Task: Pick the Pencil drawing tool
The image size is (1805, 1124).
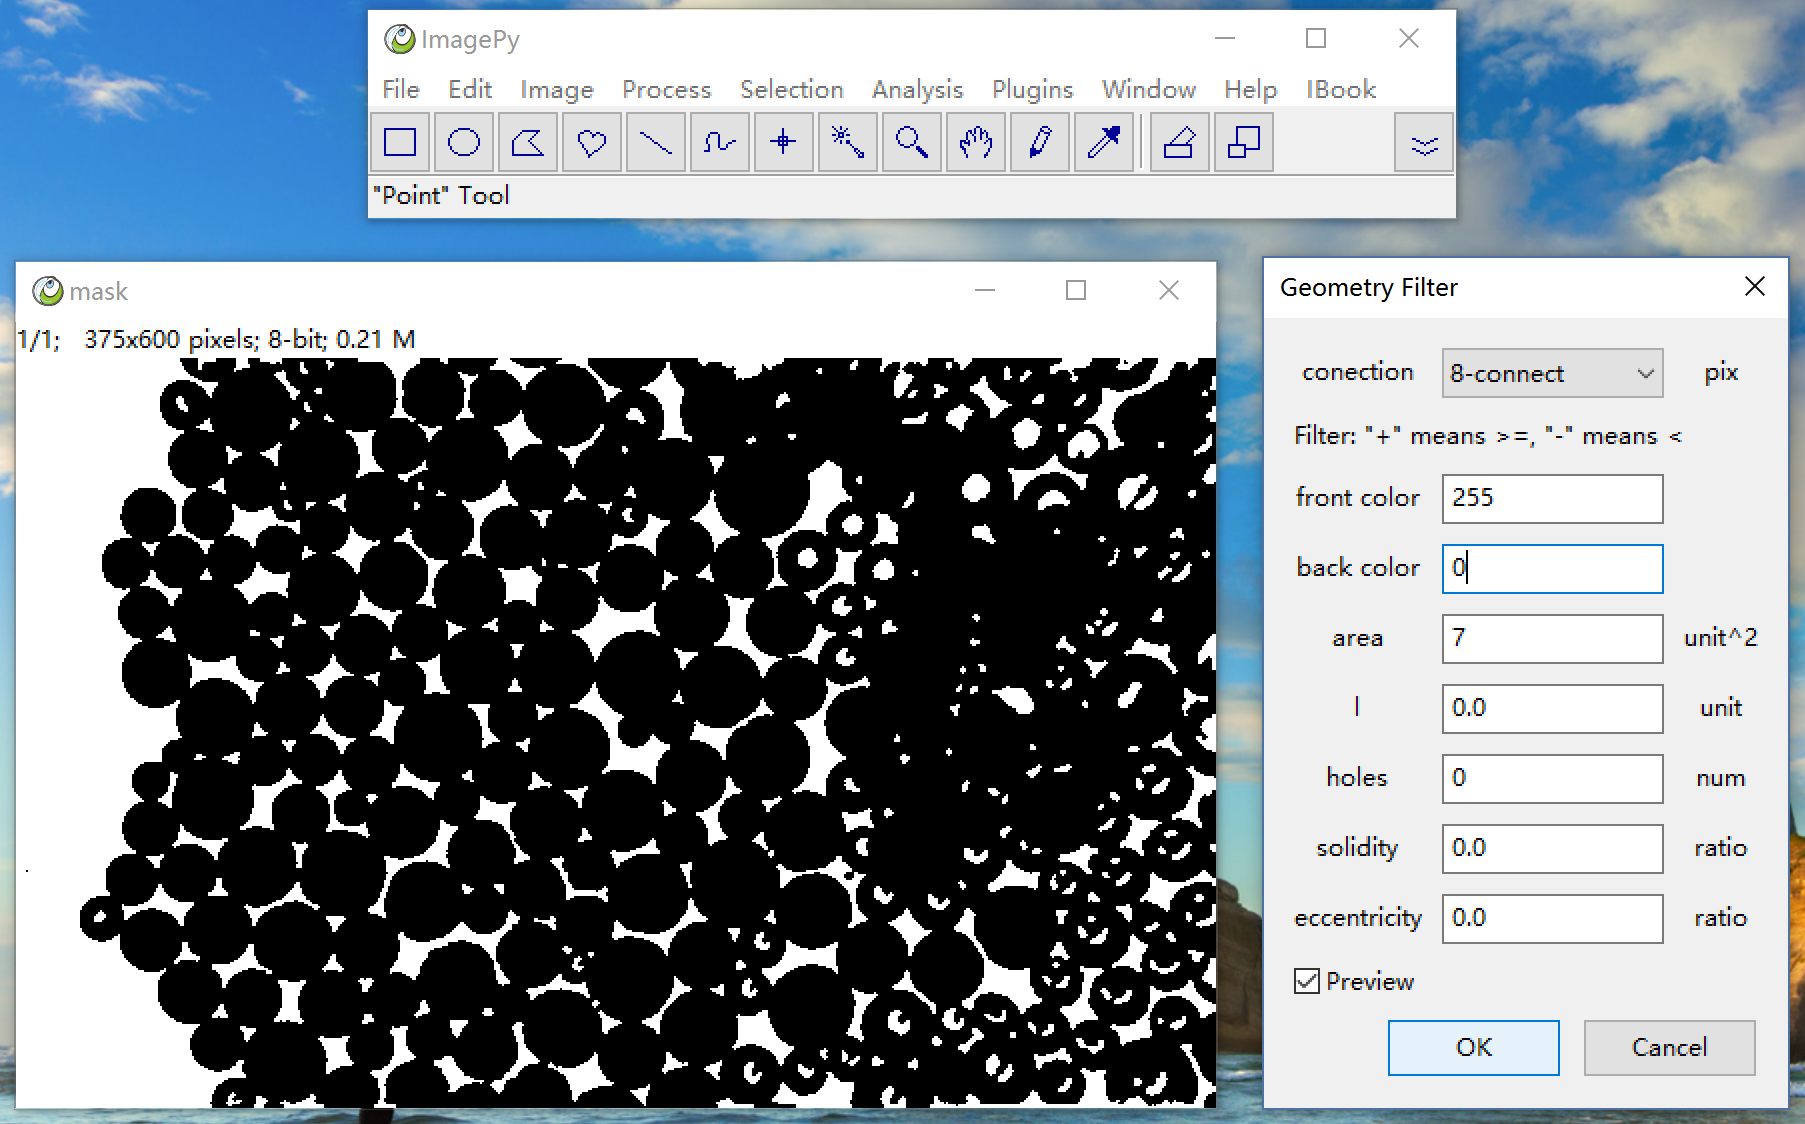Action: (1039, 143)
